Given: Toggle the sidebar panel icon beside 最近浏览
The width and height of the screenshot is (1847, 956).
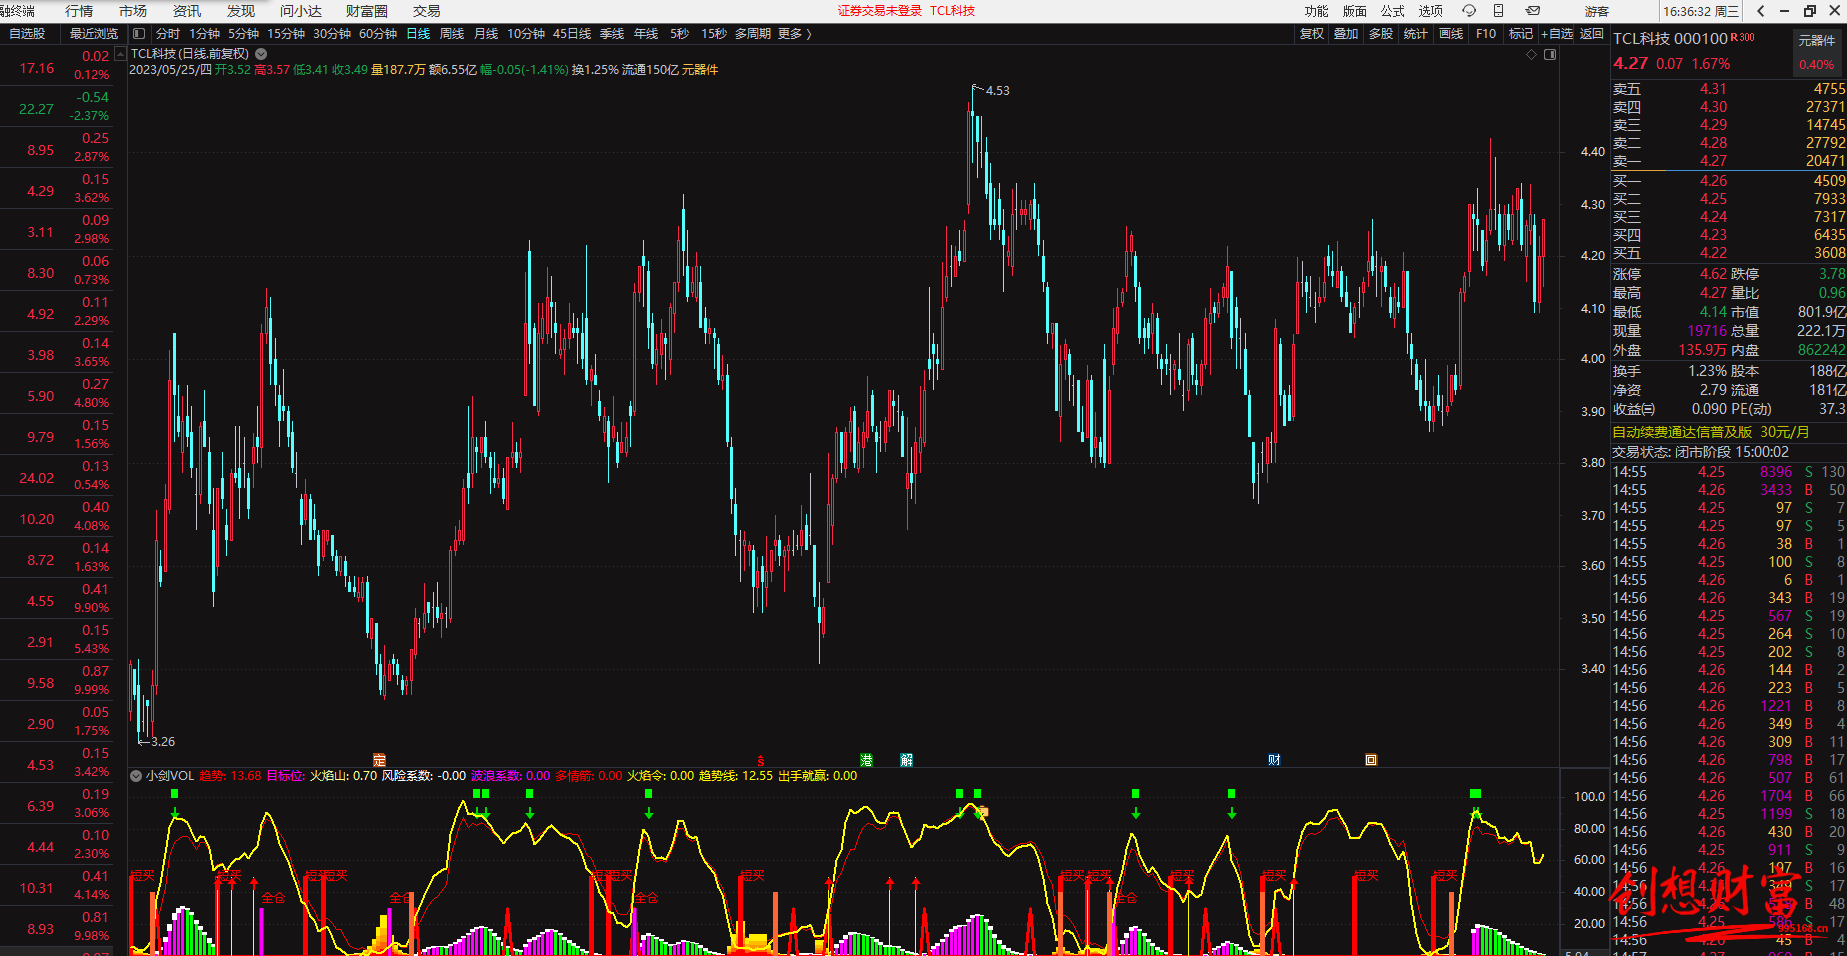Looking at the screenshot, I should point(139,34).
